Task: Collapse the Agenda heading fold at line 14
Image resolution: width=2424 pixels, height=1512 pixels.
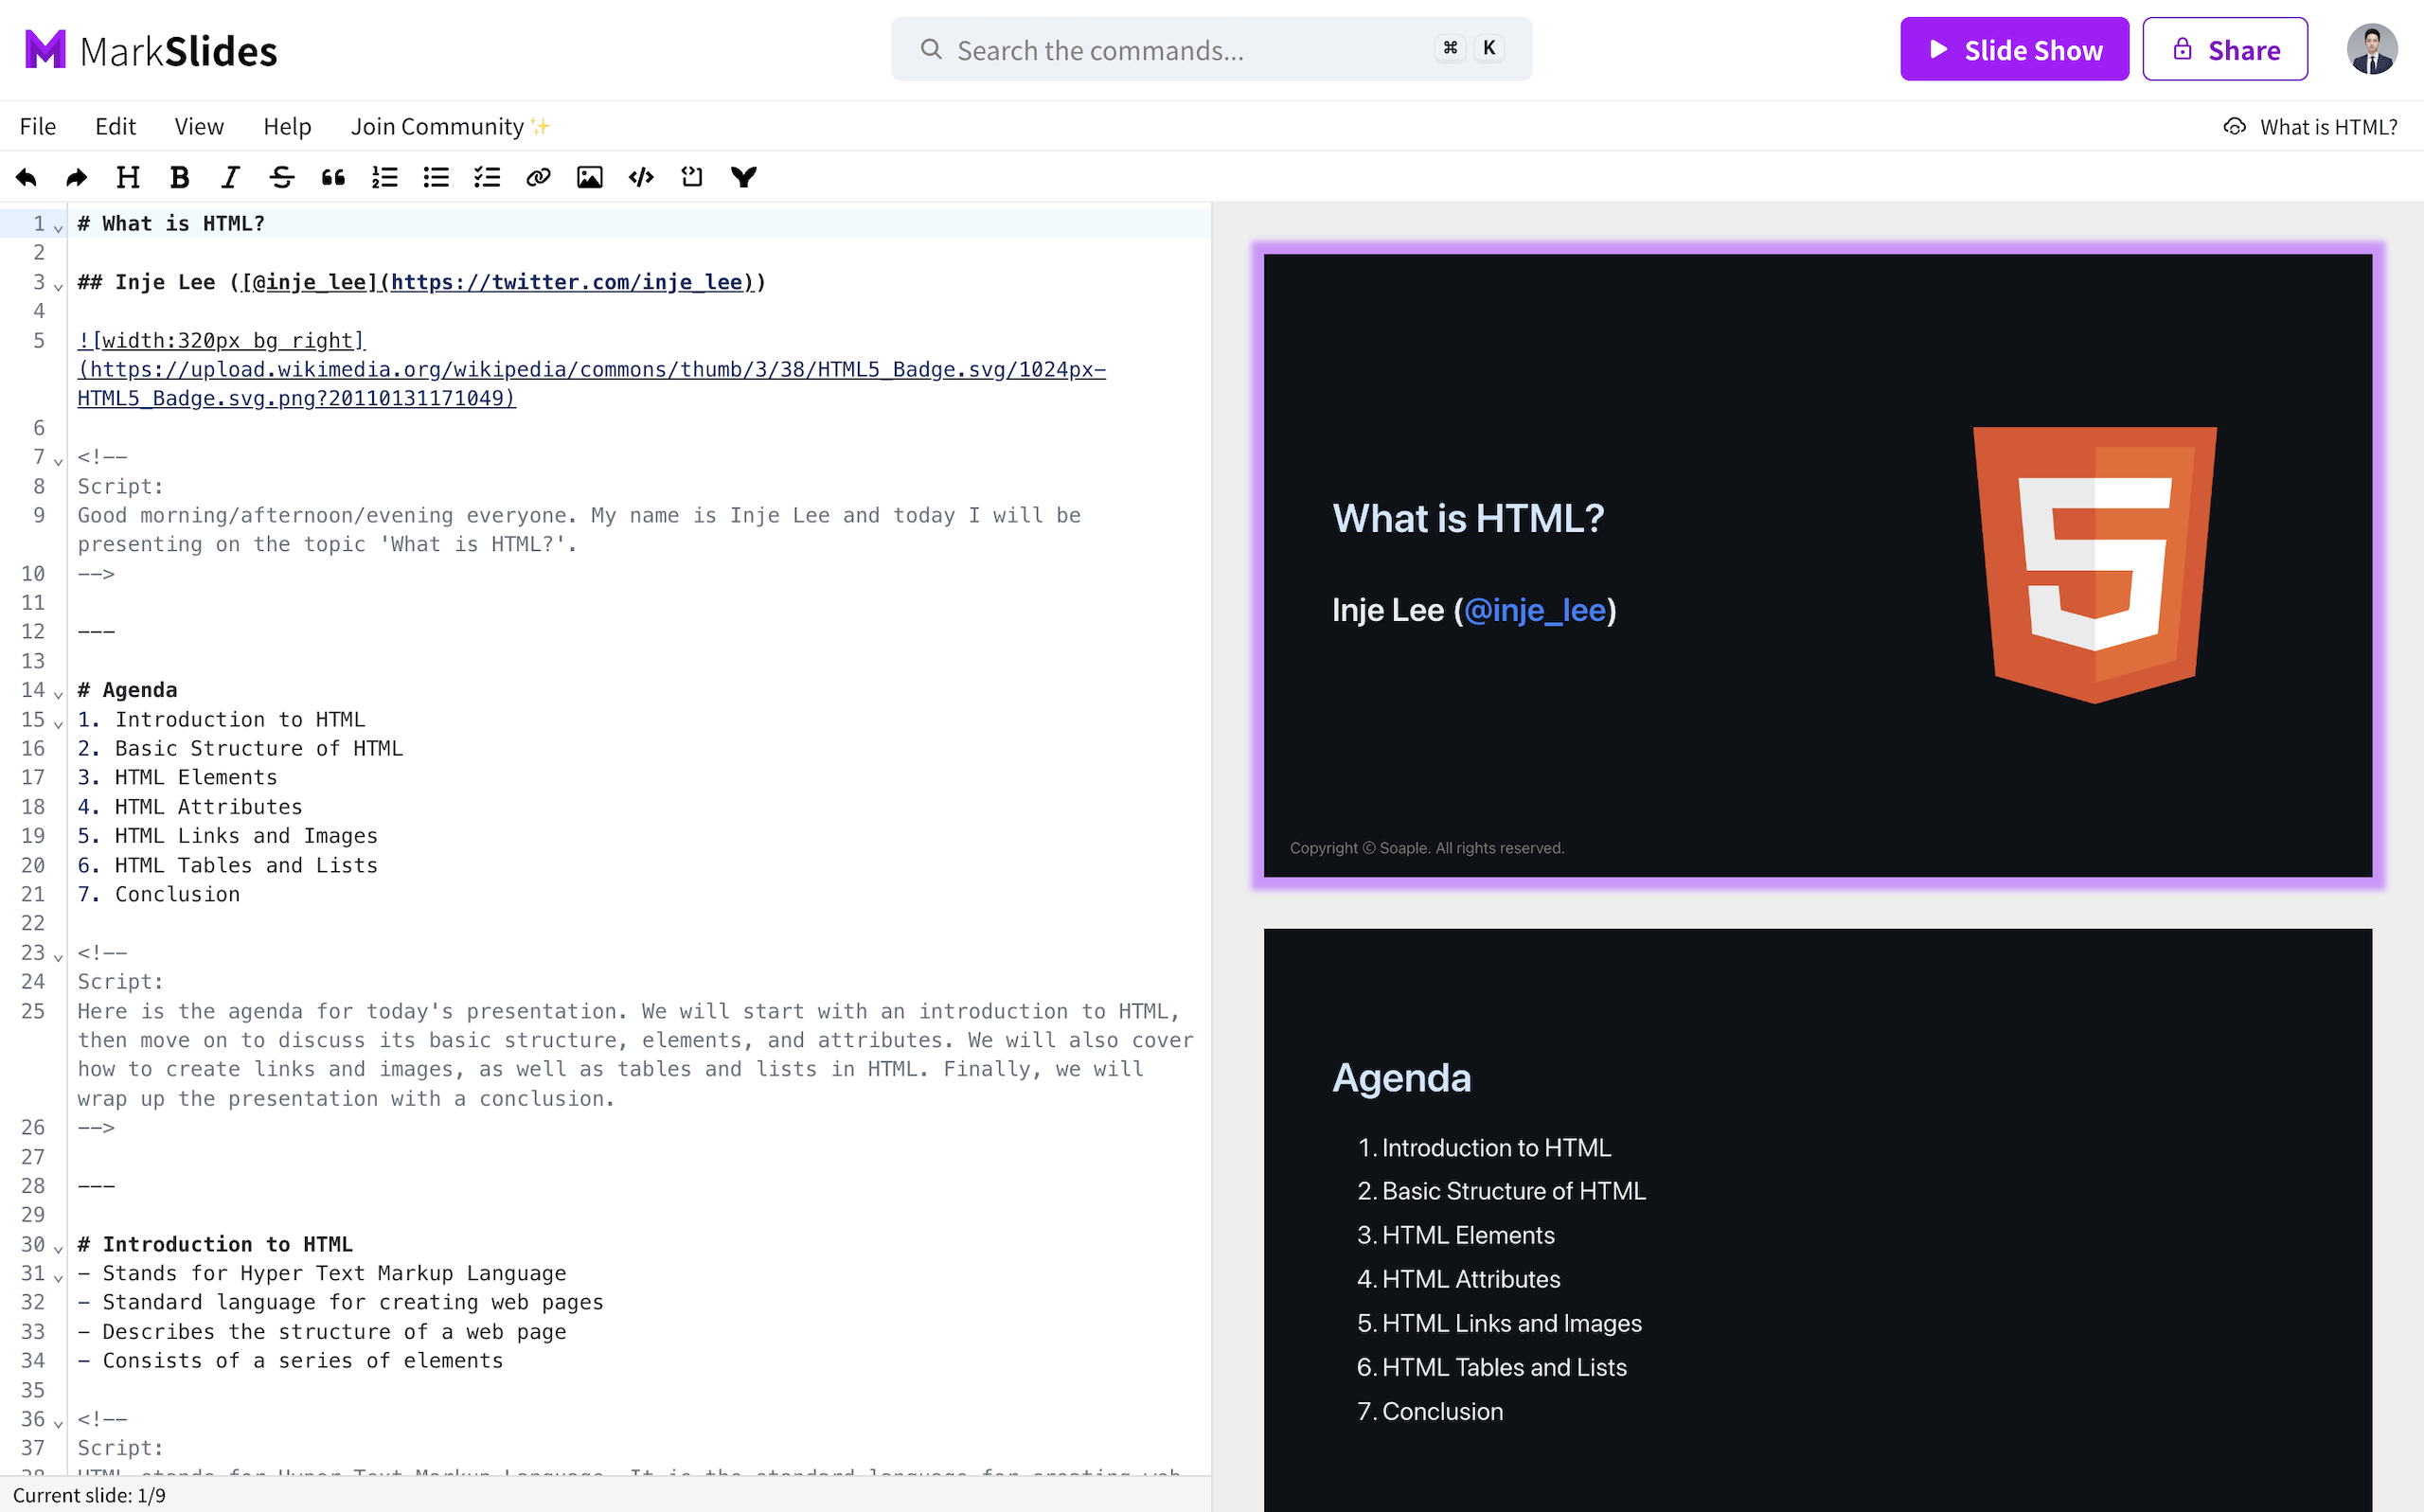Action: 58,694
